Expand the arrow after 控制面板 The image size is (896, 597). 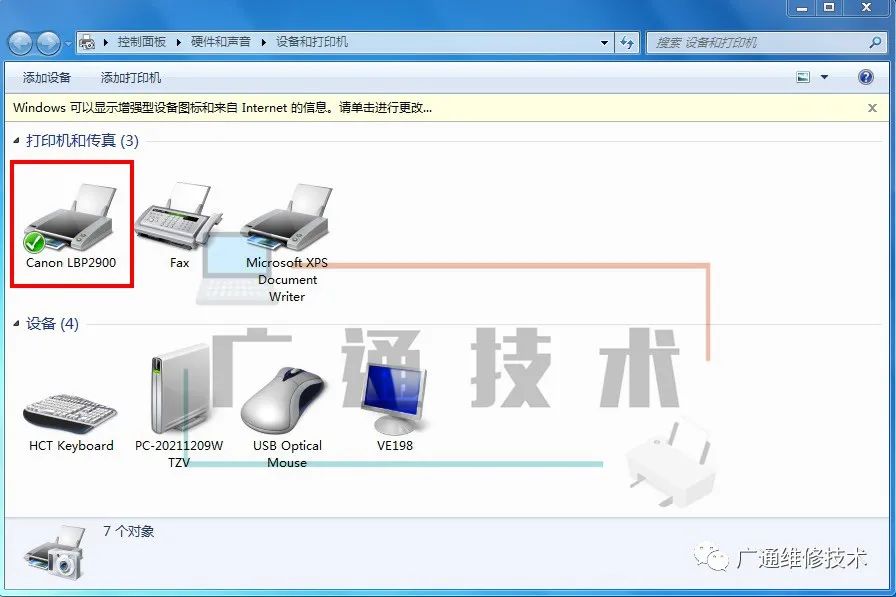[x=179, y=42]
